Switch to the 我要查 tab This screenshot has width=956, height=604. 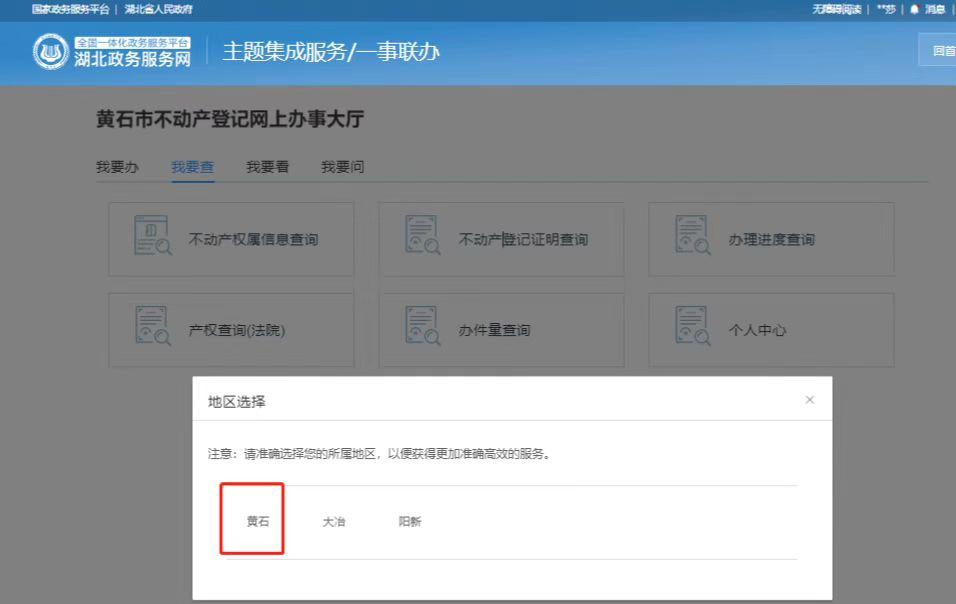pyautogui.click(x=192, y=167)
